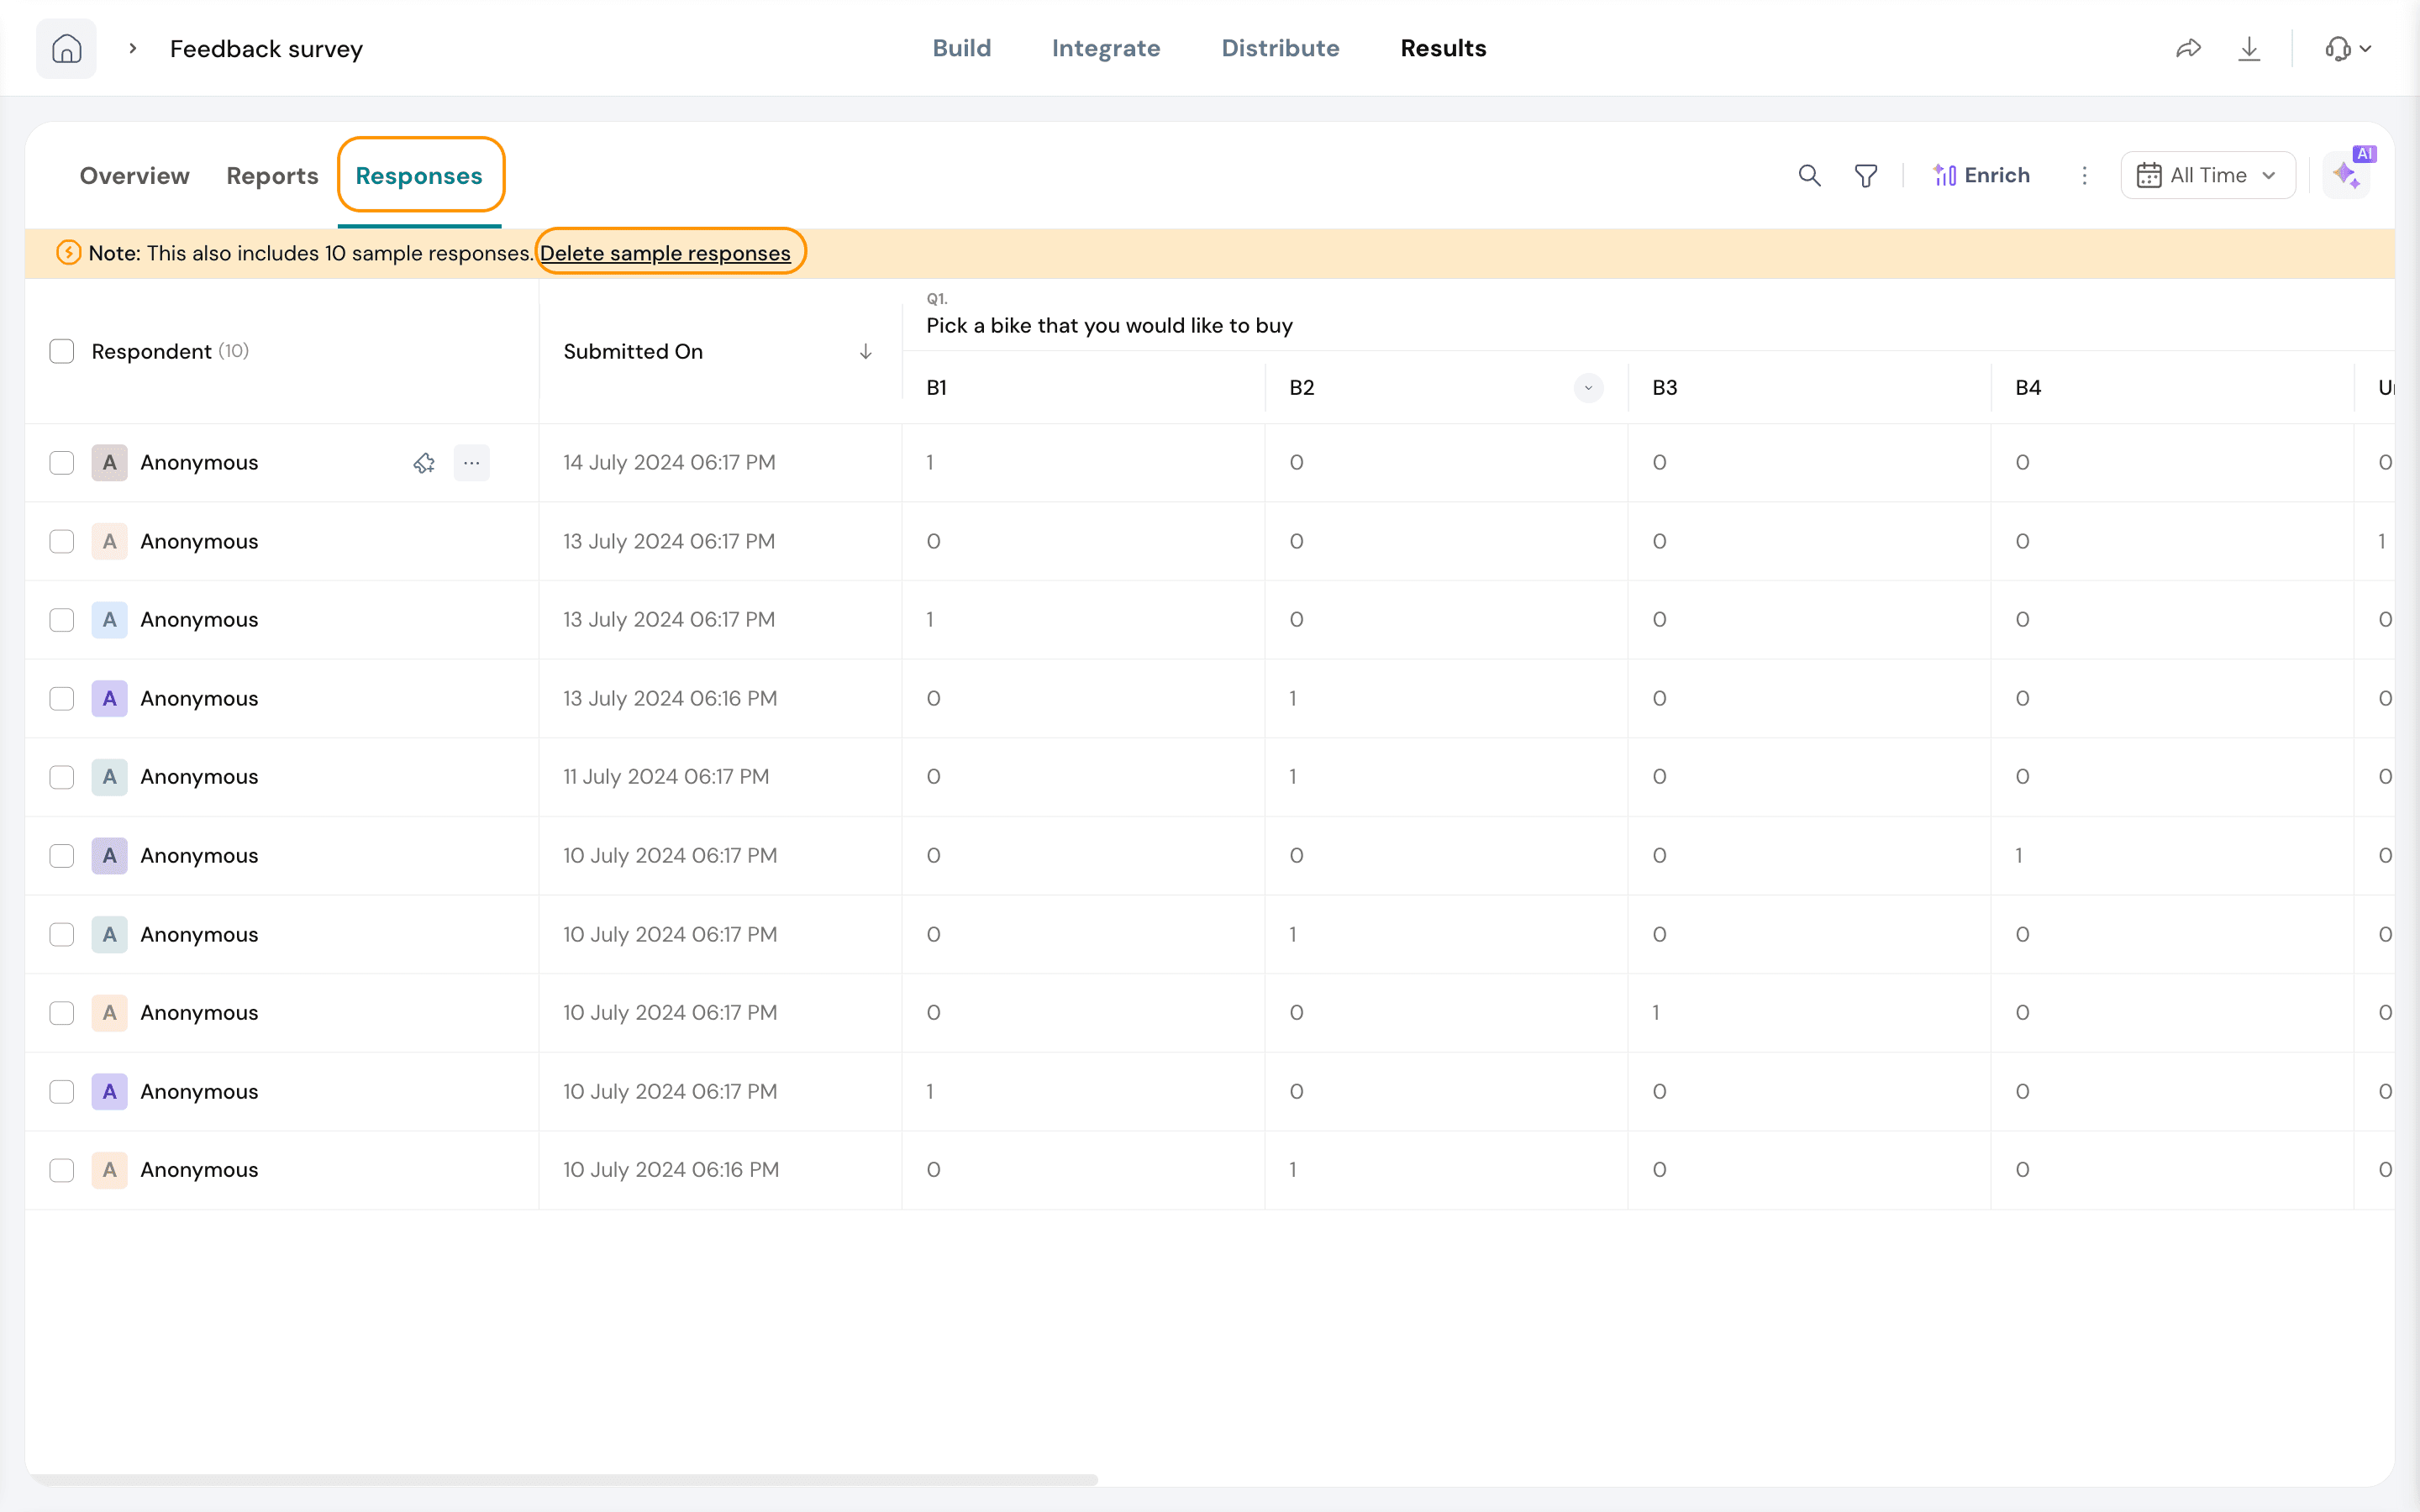The height and width of the screenshot is (1512, 2420).
Task: Click the horizontal scrollbar at bottom
Action: click(563, 1478)
